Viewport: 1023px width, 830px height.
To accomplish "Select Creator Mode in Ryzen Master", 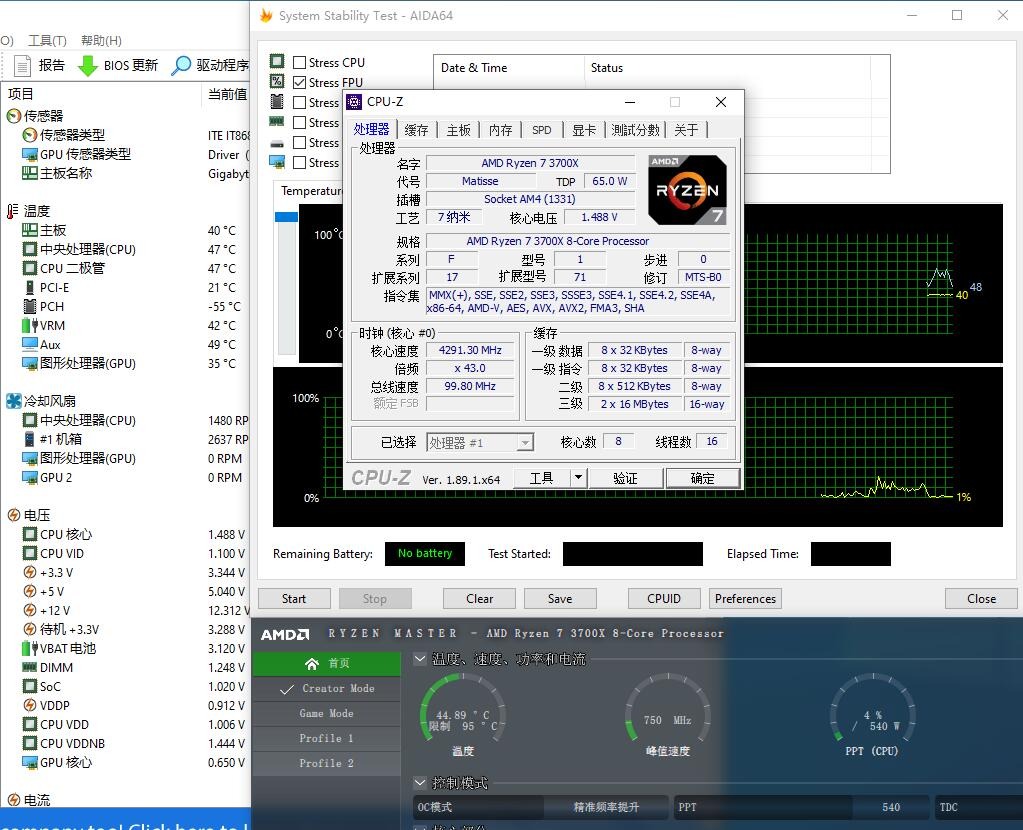I will [326, 688].
